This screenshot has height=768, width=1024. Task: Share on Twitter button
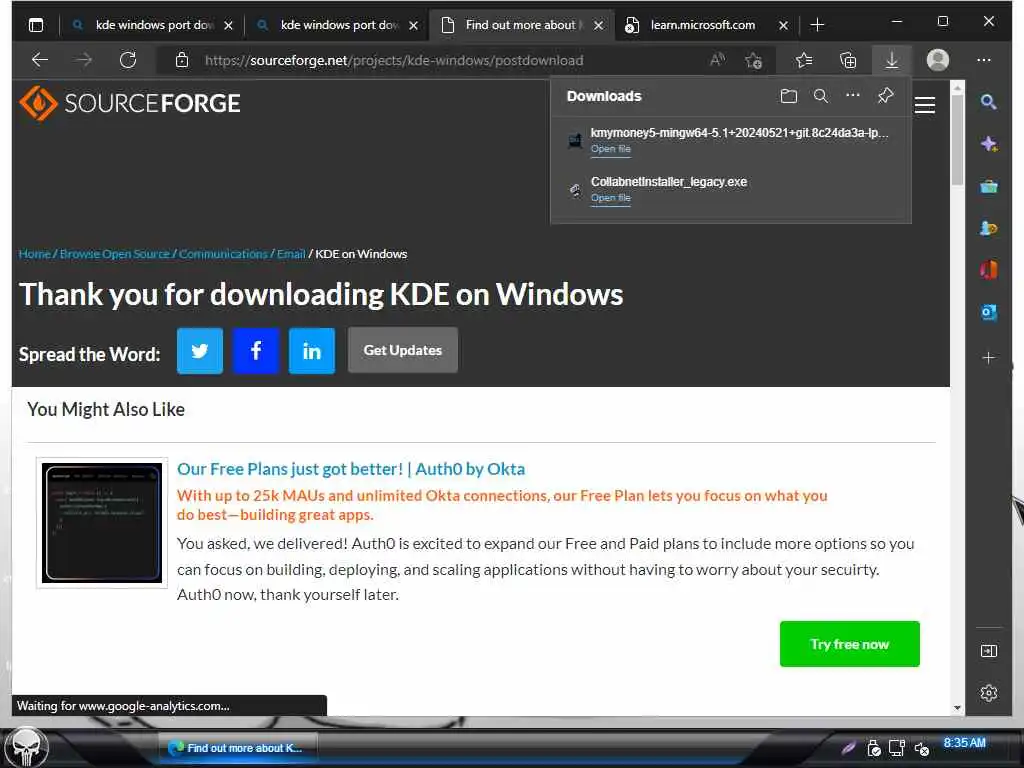pos(200,351)
